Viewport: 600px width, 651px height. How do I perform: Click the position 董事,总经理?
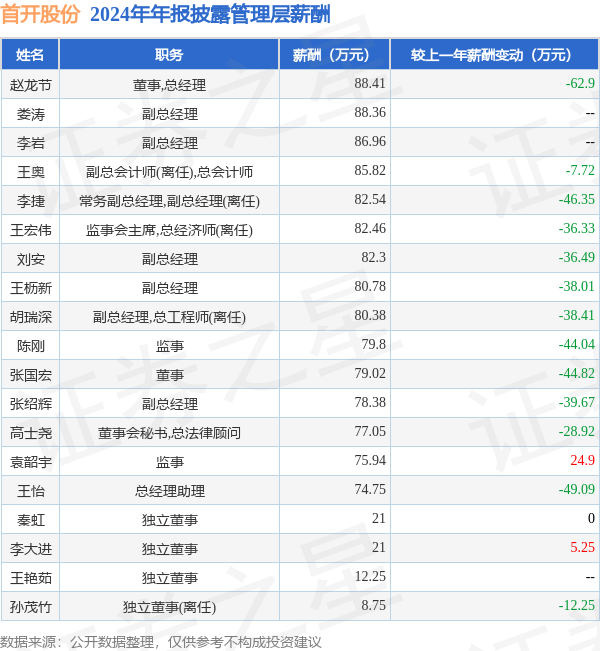tap(169, 85)
